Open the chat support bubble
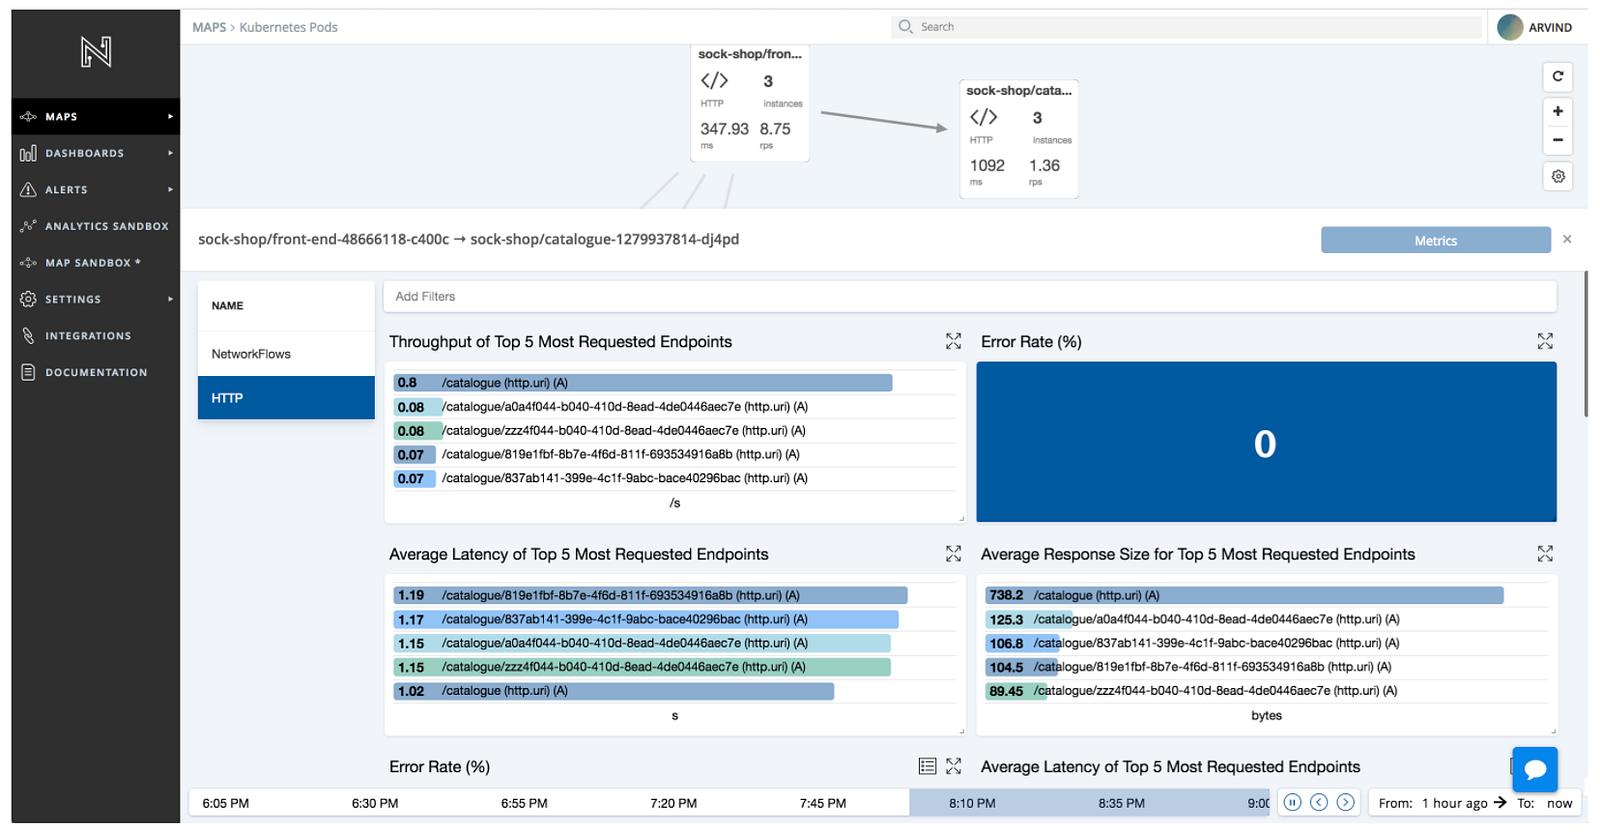1600x833 pixels. (1534, 770)
